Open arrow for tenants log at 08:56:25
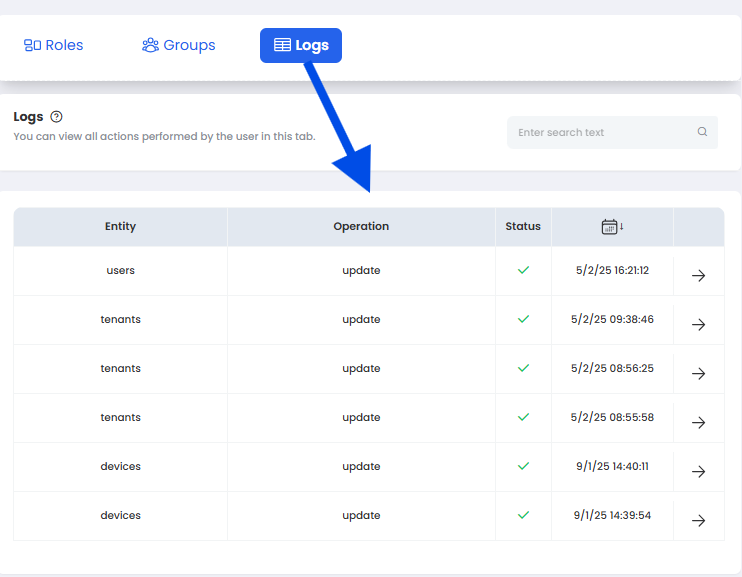 (698, 373)
